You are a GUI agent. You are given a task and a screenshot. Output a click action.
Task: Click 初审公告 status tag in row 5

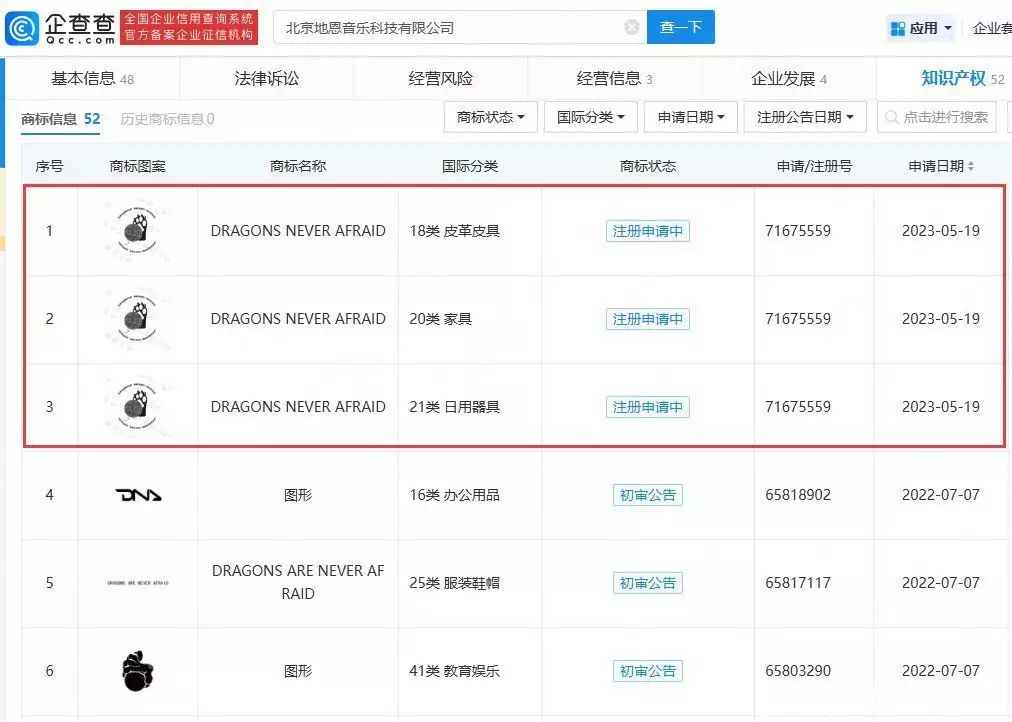pos(647,583)
